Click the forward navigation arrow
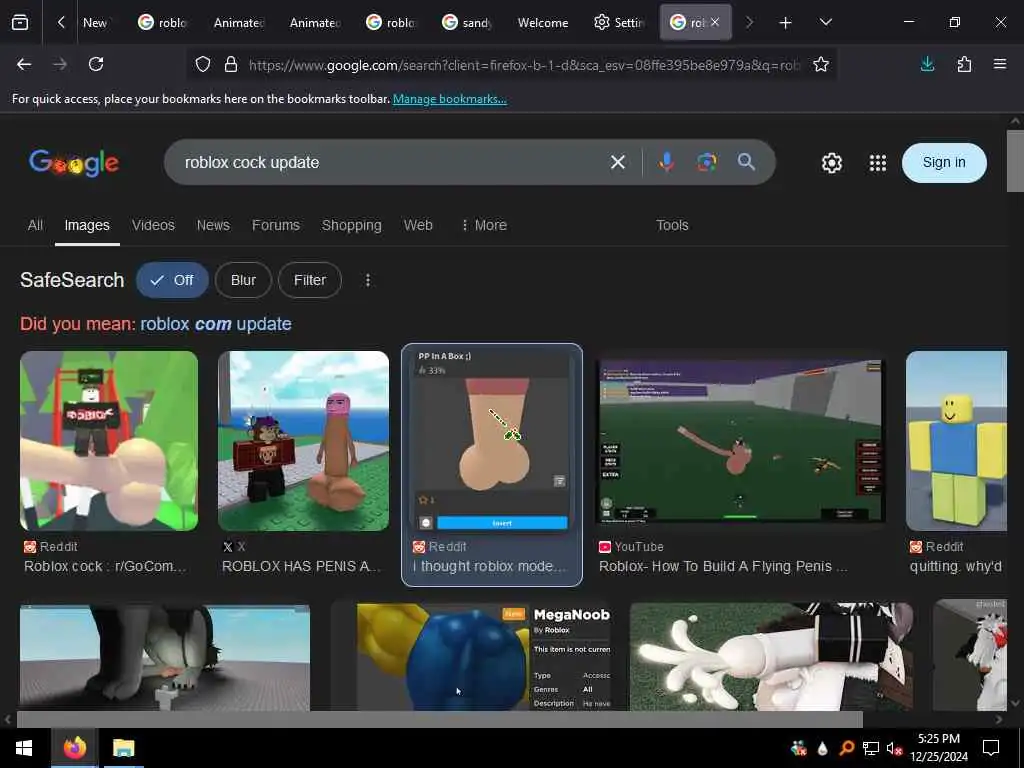Viewport: 1024px width, 768px height. (x=60, y=64)
